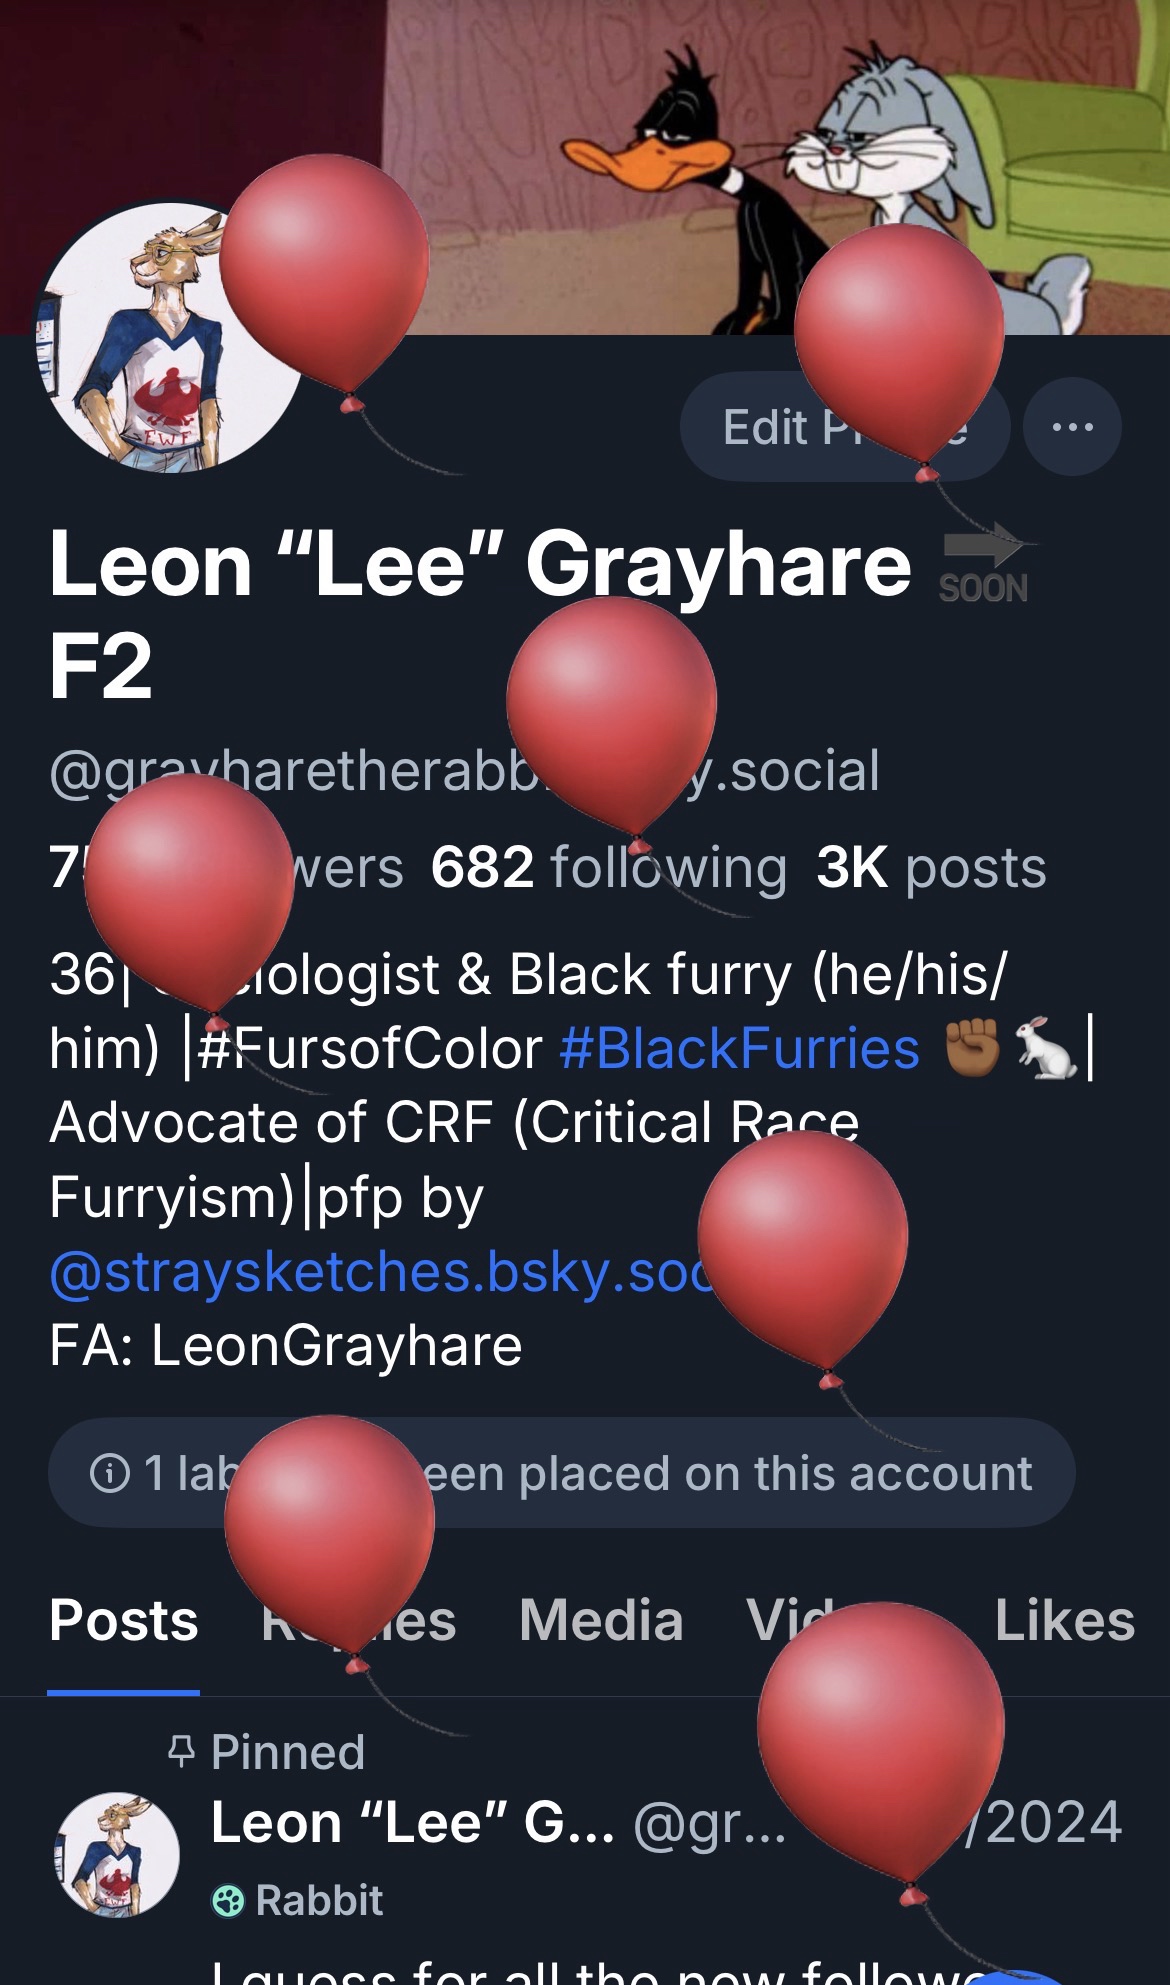Open the #BlackFurries hashtag link
The height and width of the screenshot is (1985, 1170).
[x=740, y=1048]
